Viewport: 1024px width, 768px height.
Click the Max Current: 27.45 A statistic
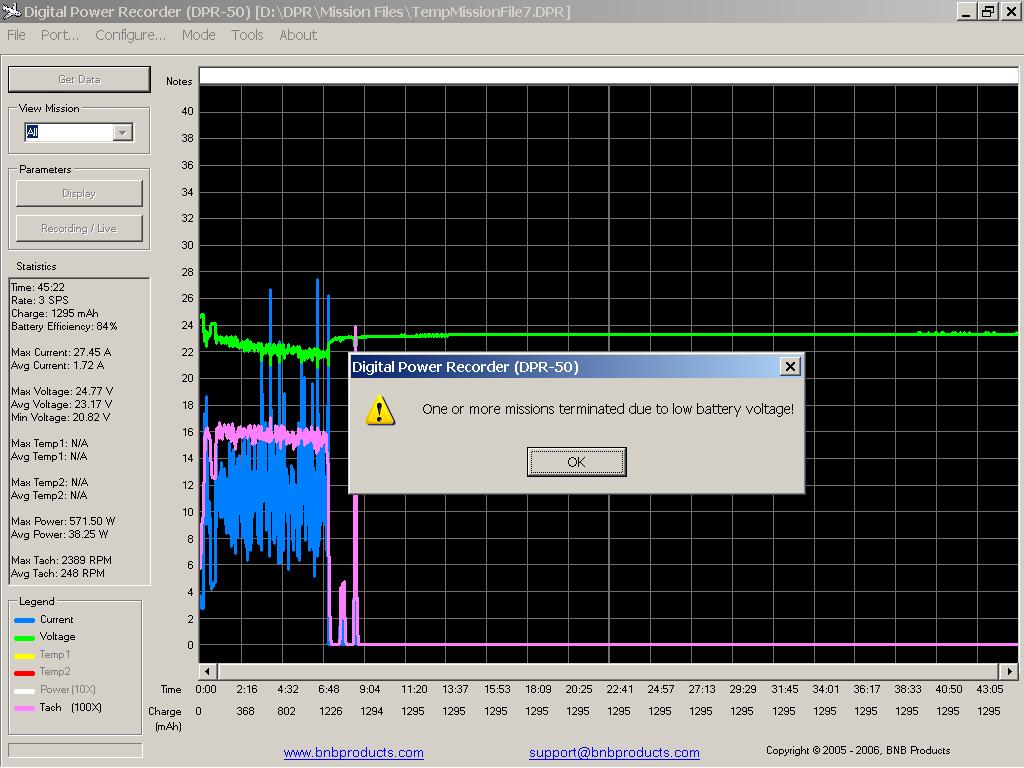[x=61, y=353]
